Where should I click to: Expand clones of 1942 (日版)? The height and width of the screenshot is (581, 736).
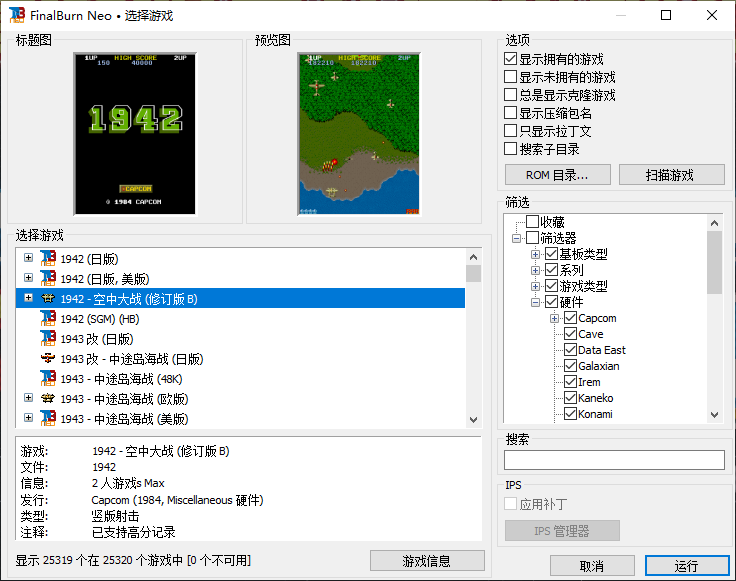pos(29,258)
